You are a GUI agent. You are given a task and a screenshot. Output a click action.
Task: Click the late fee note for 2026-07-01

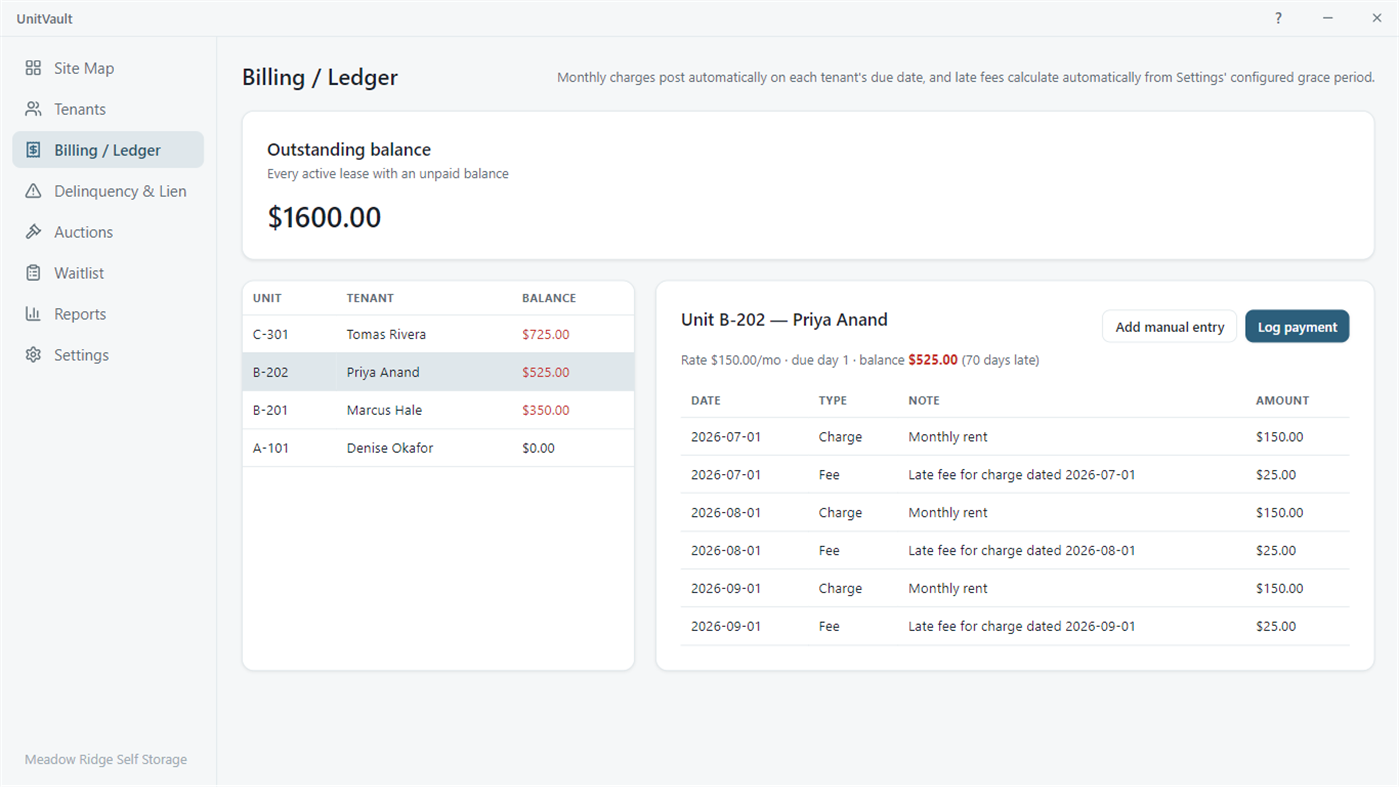click(1022, 475)
